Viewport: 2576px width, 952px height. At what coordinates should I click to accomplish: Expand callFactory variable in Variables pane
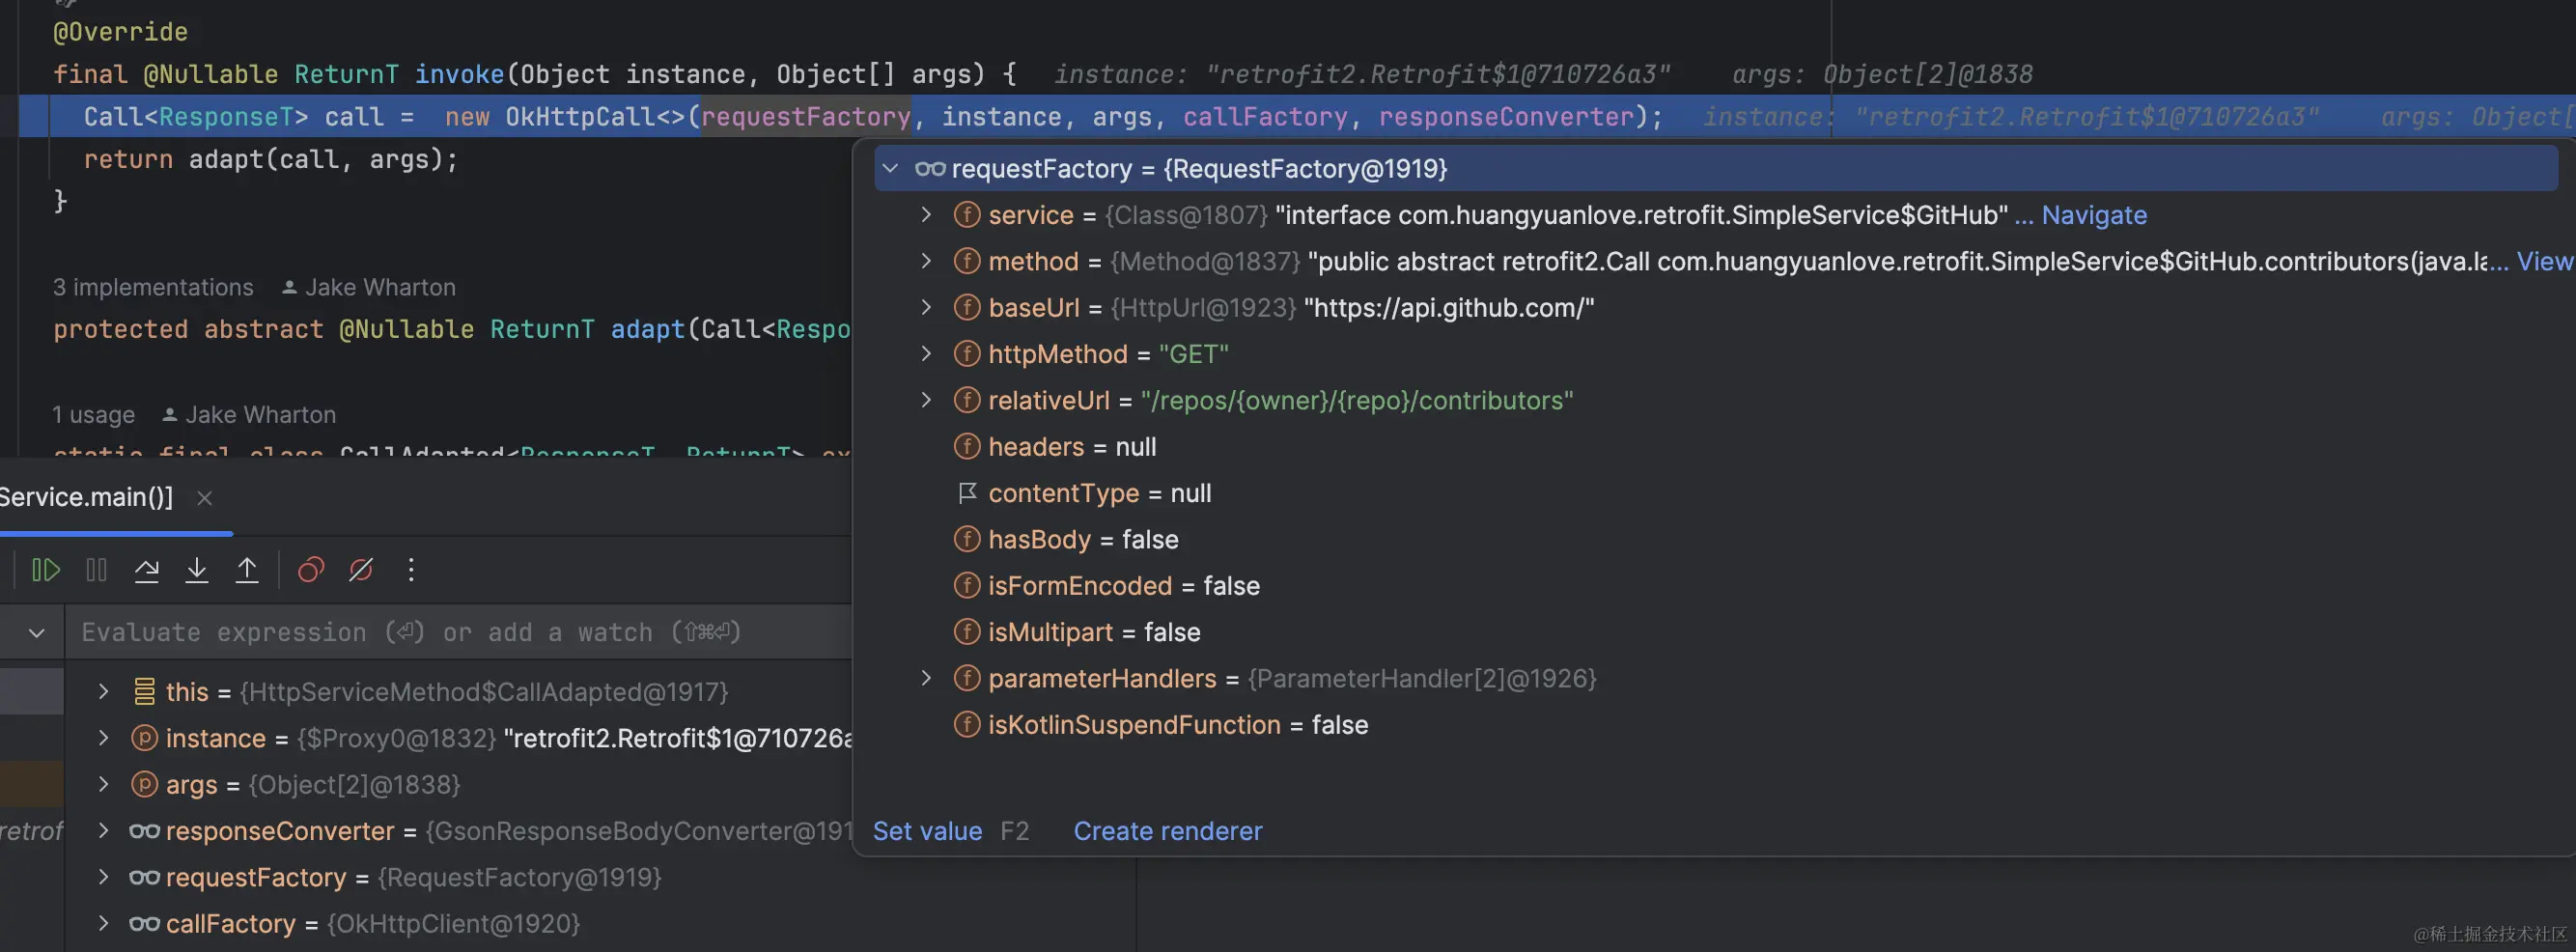pos(103,923)
